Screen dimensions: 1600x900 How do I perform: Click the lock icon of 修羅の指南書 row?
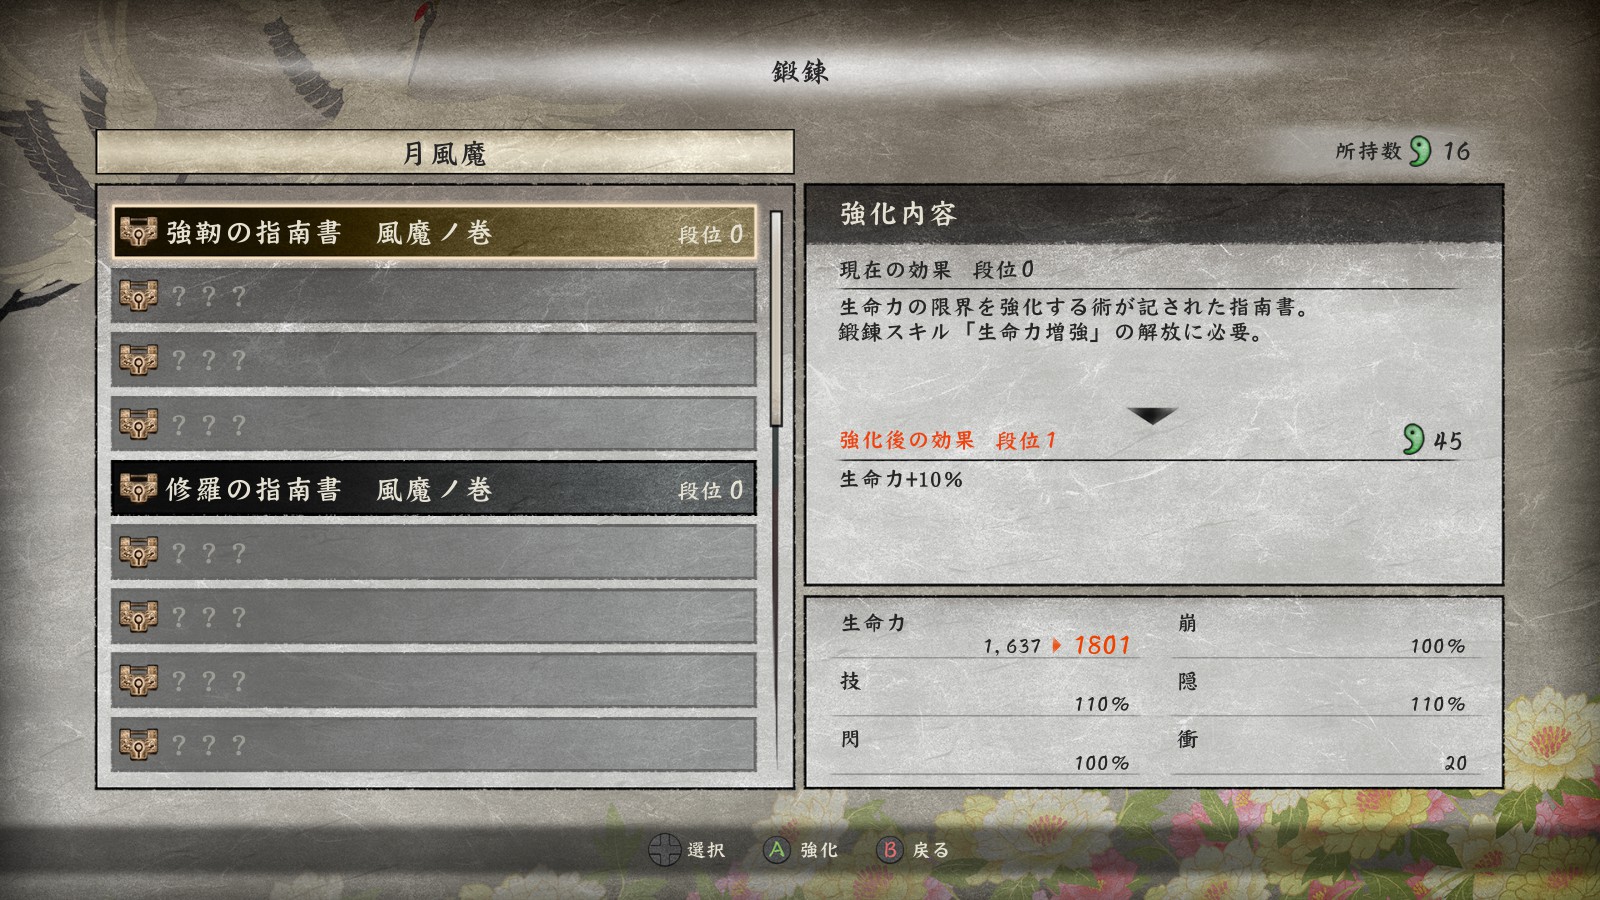[139, 488]
